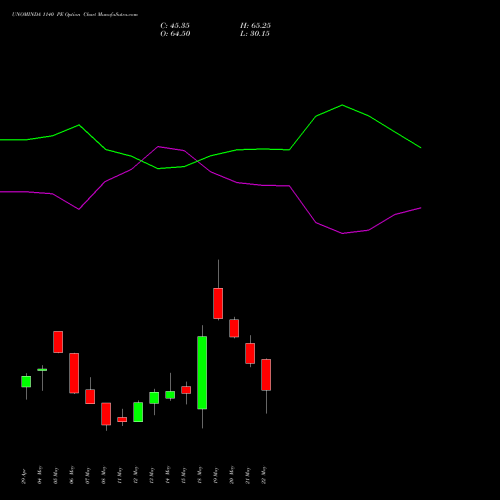Click the red candle for 19 May
Screen dimensions: 500x500
pyautogui.click(x=218, y=303)
